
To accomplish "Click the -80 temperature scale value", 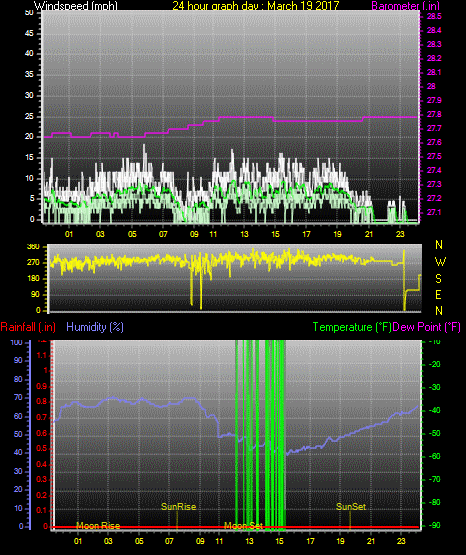I will (434, 502).
